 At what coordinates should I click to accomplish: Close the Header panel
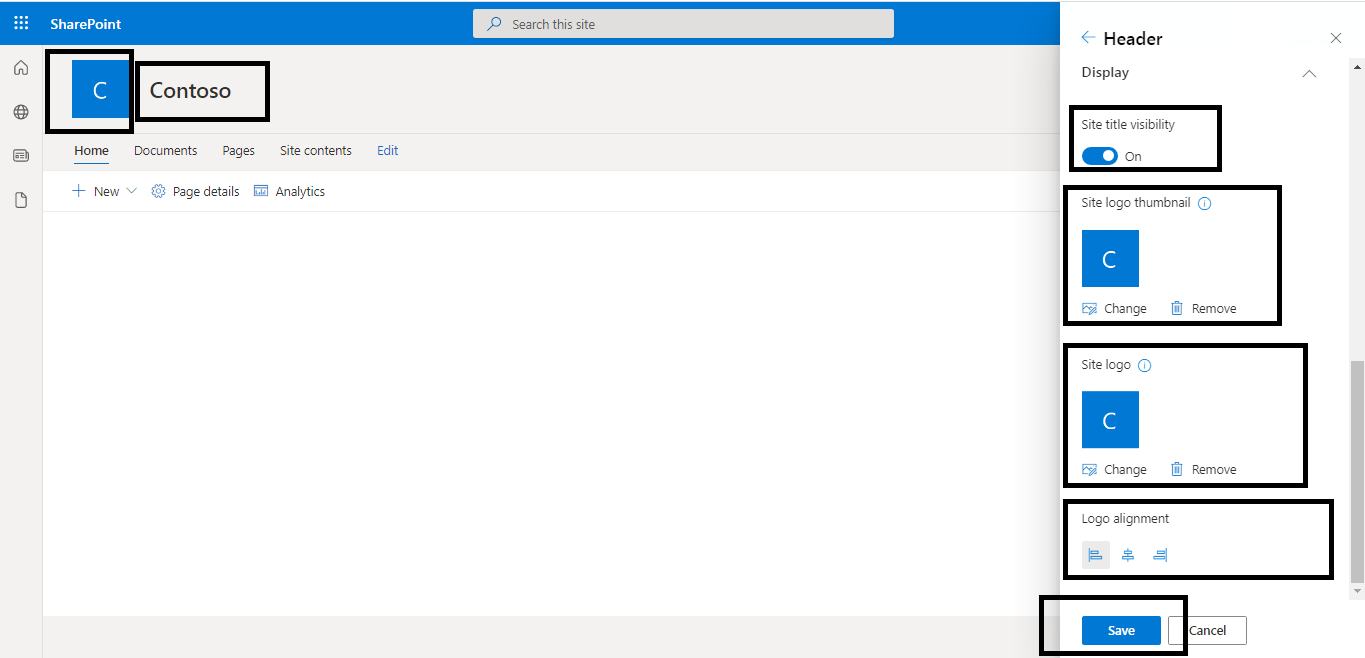1336,38
